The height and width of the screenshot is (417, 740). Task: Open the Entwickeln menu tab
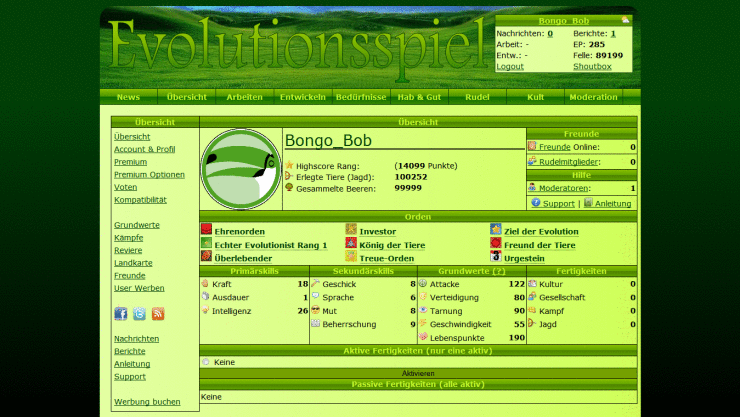click(x=303, y=97)
